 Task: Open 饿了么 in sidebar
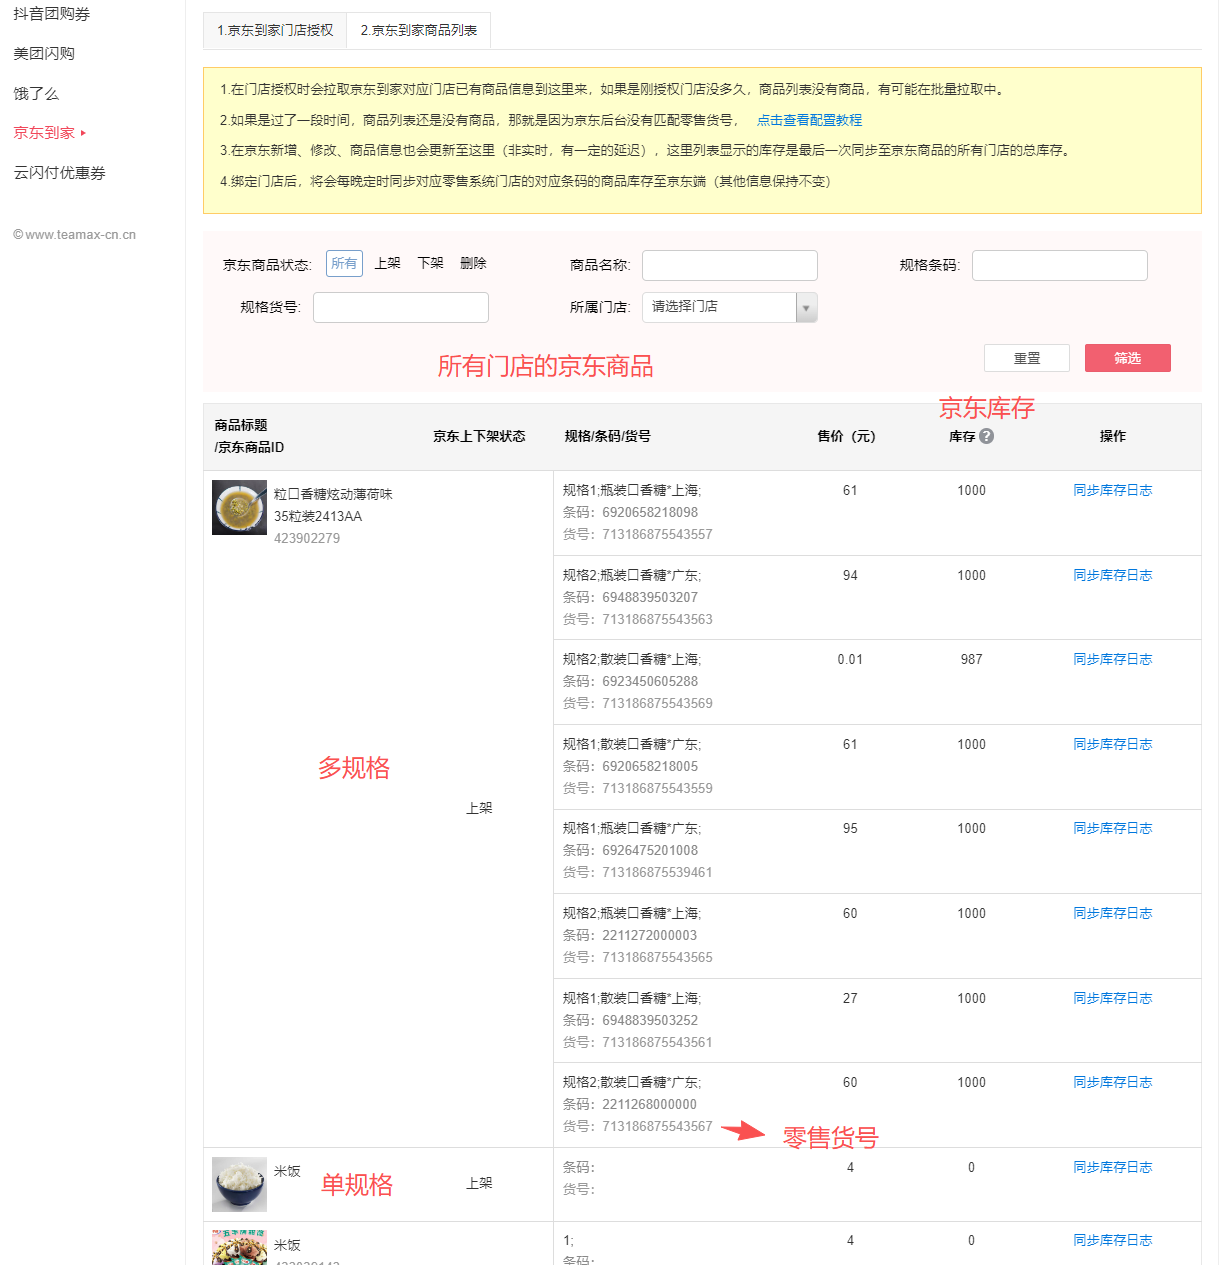(x=36, y=93)
